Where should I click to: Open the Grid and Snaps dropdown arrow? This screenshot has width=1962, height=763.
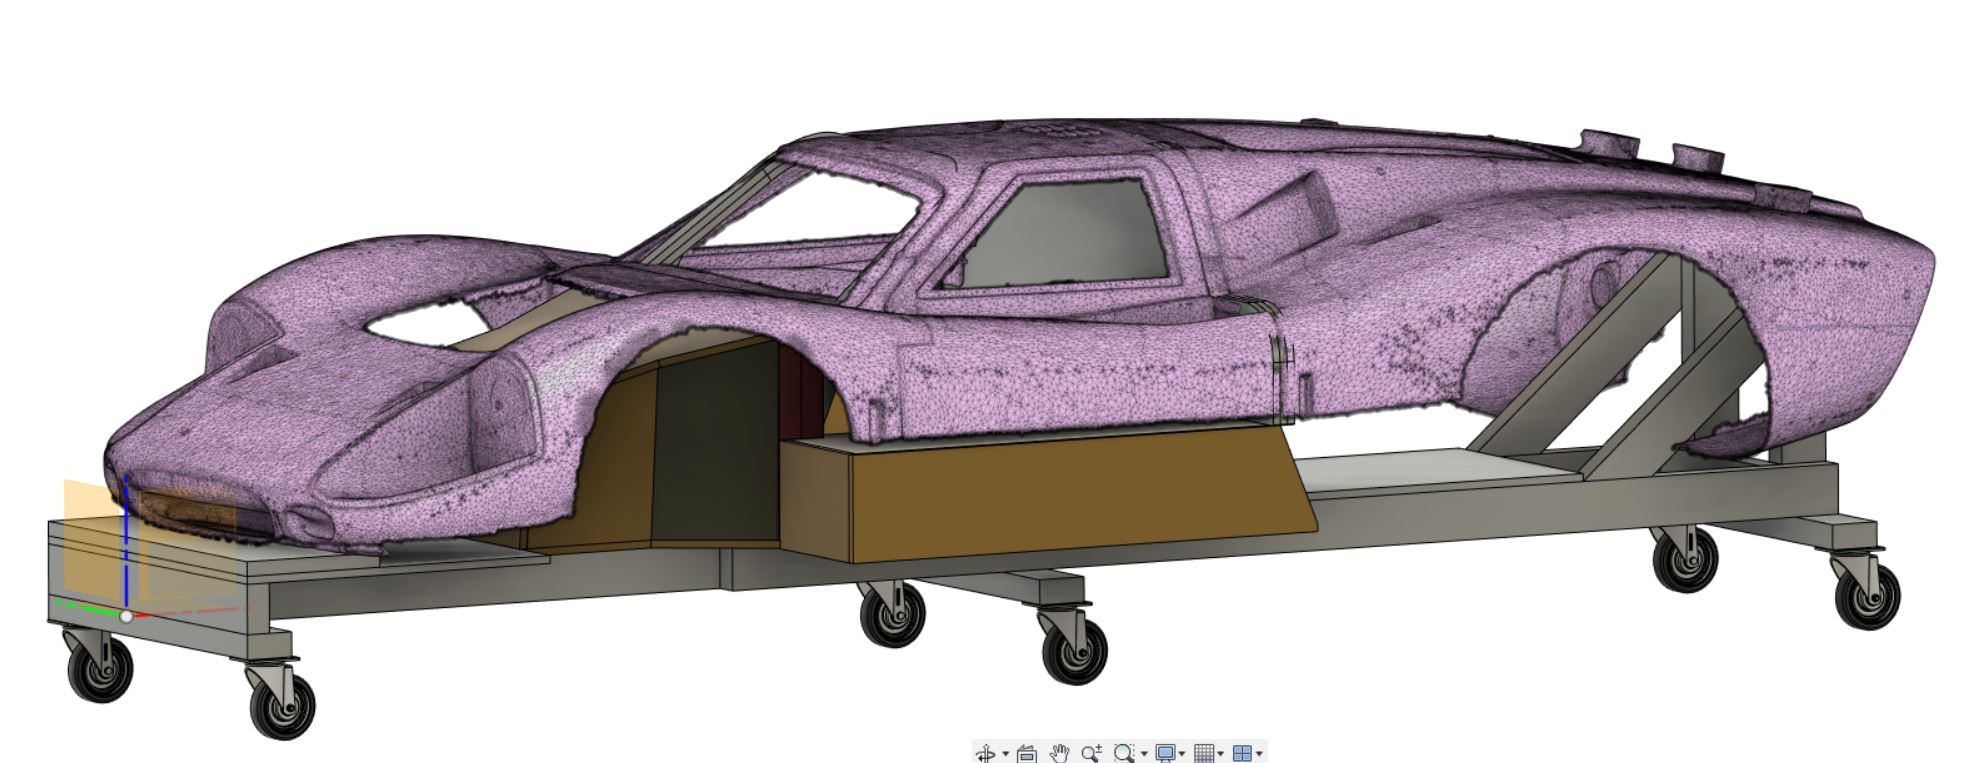coord(1221,754)
